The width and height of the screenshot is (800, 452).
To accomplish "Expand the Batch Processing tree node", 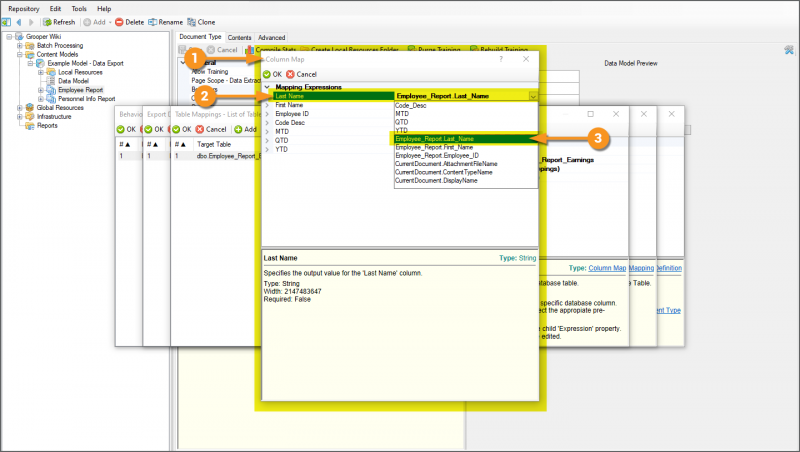I will tap(20, 46).
